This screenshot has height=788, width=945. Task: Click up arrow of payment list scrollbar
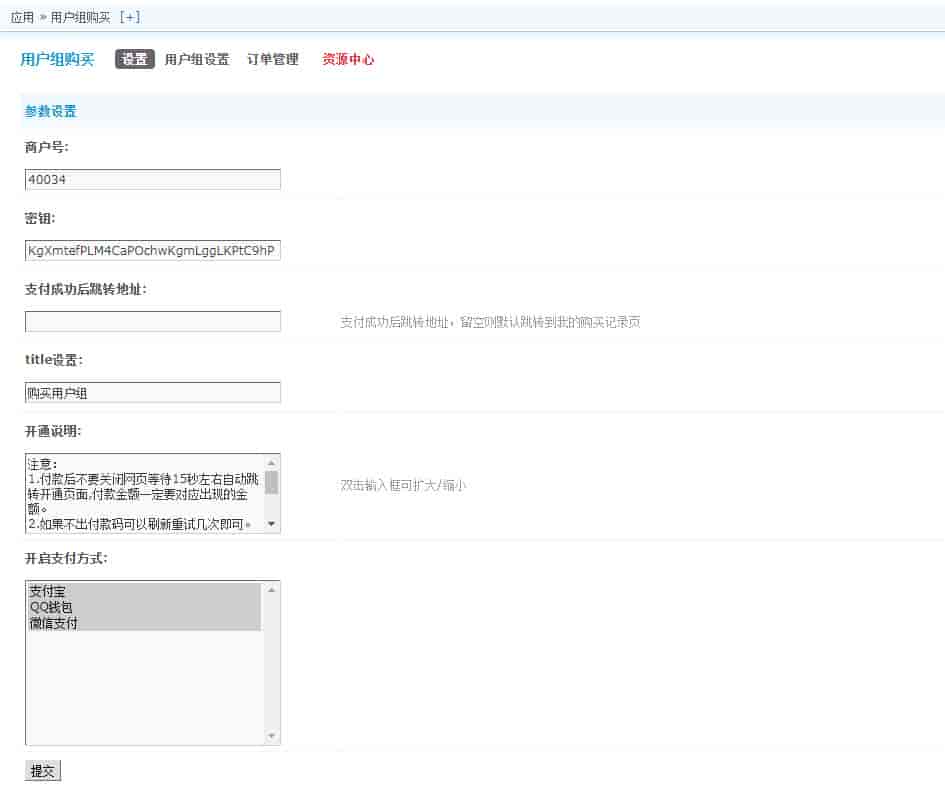(x=272, y=589)
